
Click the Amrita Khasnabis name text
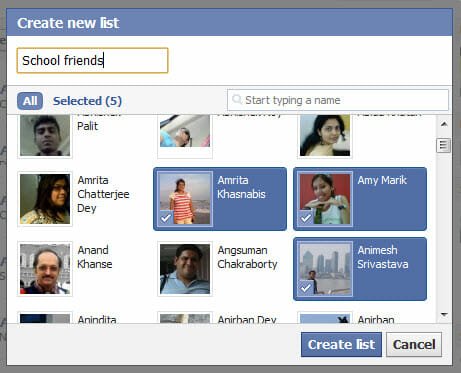coord(241,187)
